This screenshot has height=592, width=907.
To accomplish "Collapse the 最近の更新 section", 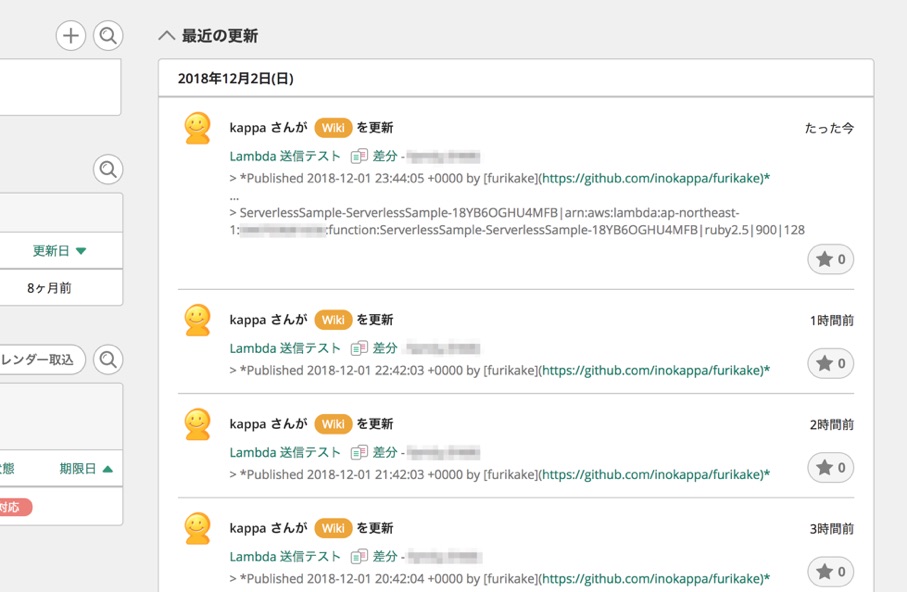I will click(x=166, y=34).
